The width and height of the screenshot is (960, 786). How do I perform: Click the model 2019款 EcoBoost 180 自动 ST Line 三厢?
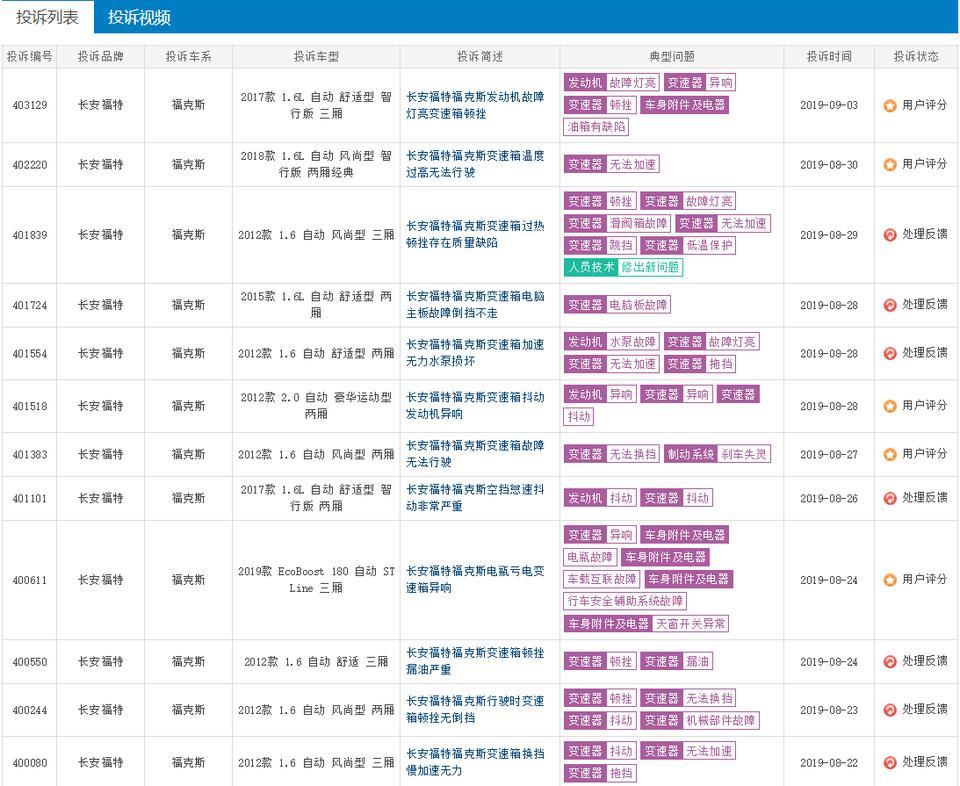[x=316, y=580]
